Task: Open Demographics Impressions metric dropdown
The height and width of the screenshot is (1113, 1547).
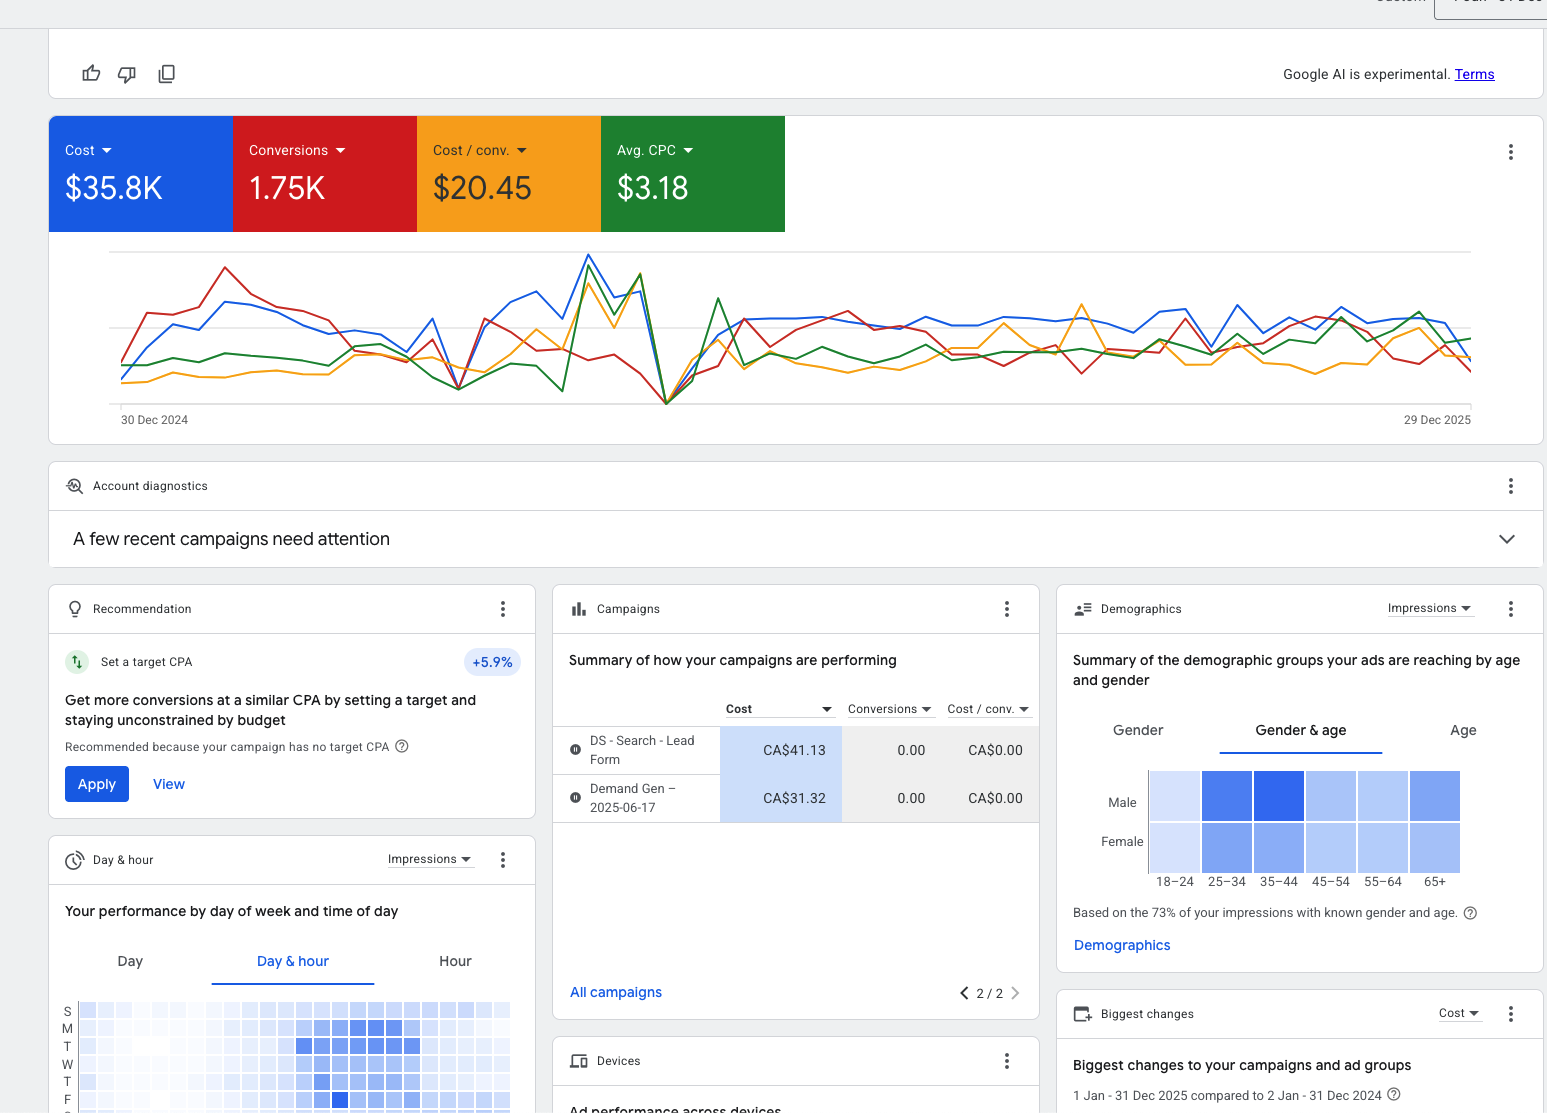Action: [1429, 608]
